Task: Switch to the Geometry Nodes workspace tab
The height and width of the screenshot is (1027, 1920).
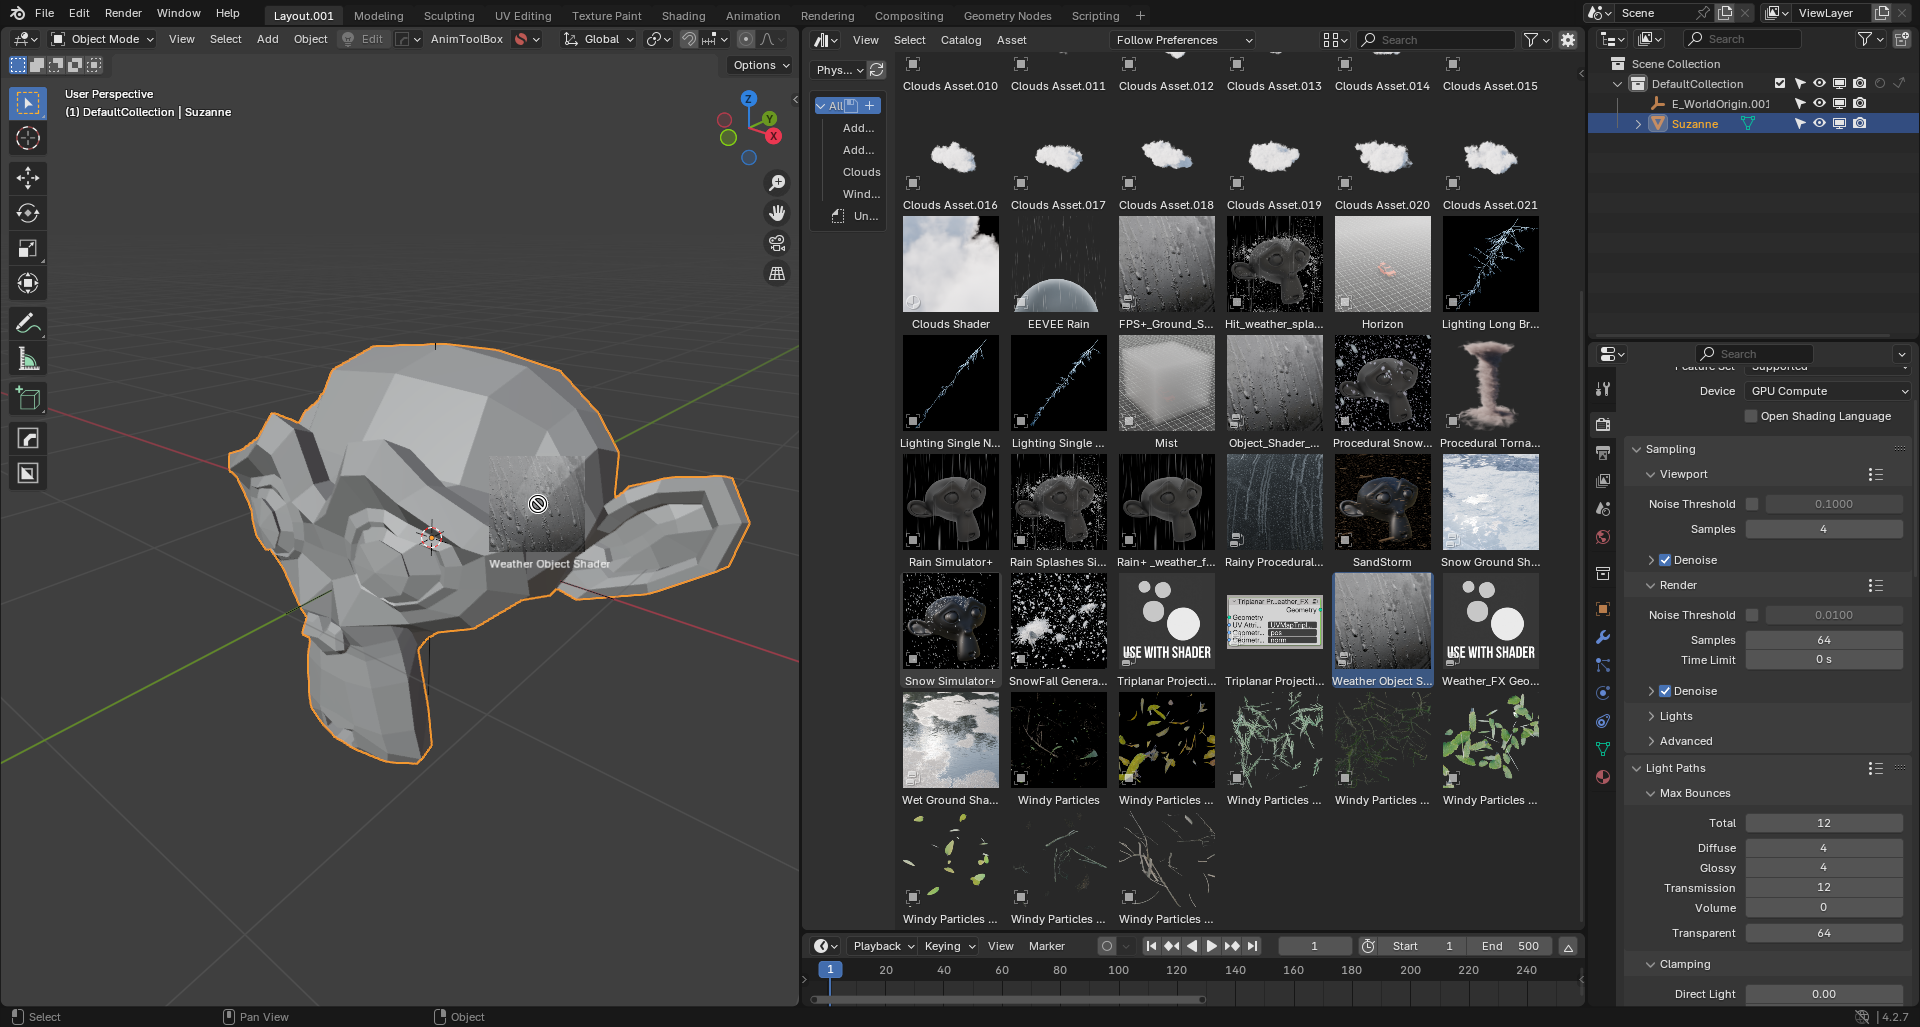Action: coord(1007,16)
